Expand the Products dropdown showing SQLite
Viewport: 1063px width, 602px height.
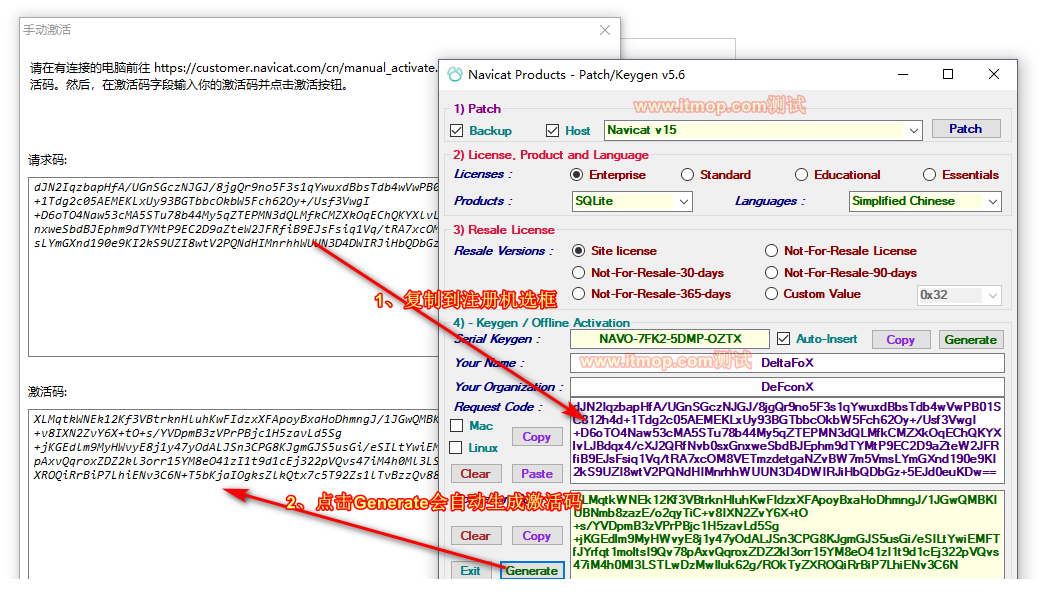tap(684, 202)
